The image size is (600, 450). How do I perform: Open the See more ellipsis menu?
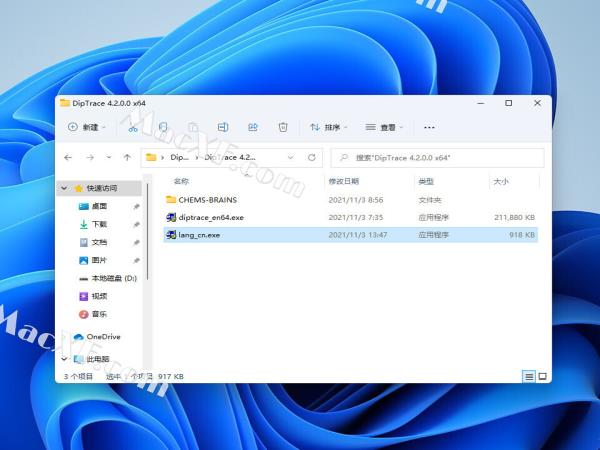[x=429, y=127]
